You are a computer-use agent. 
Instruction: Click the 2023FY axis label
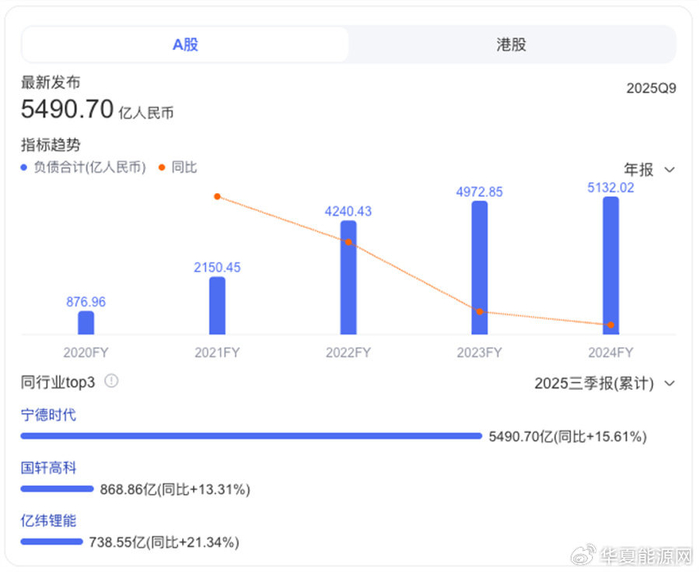click(480, 353)
